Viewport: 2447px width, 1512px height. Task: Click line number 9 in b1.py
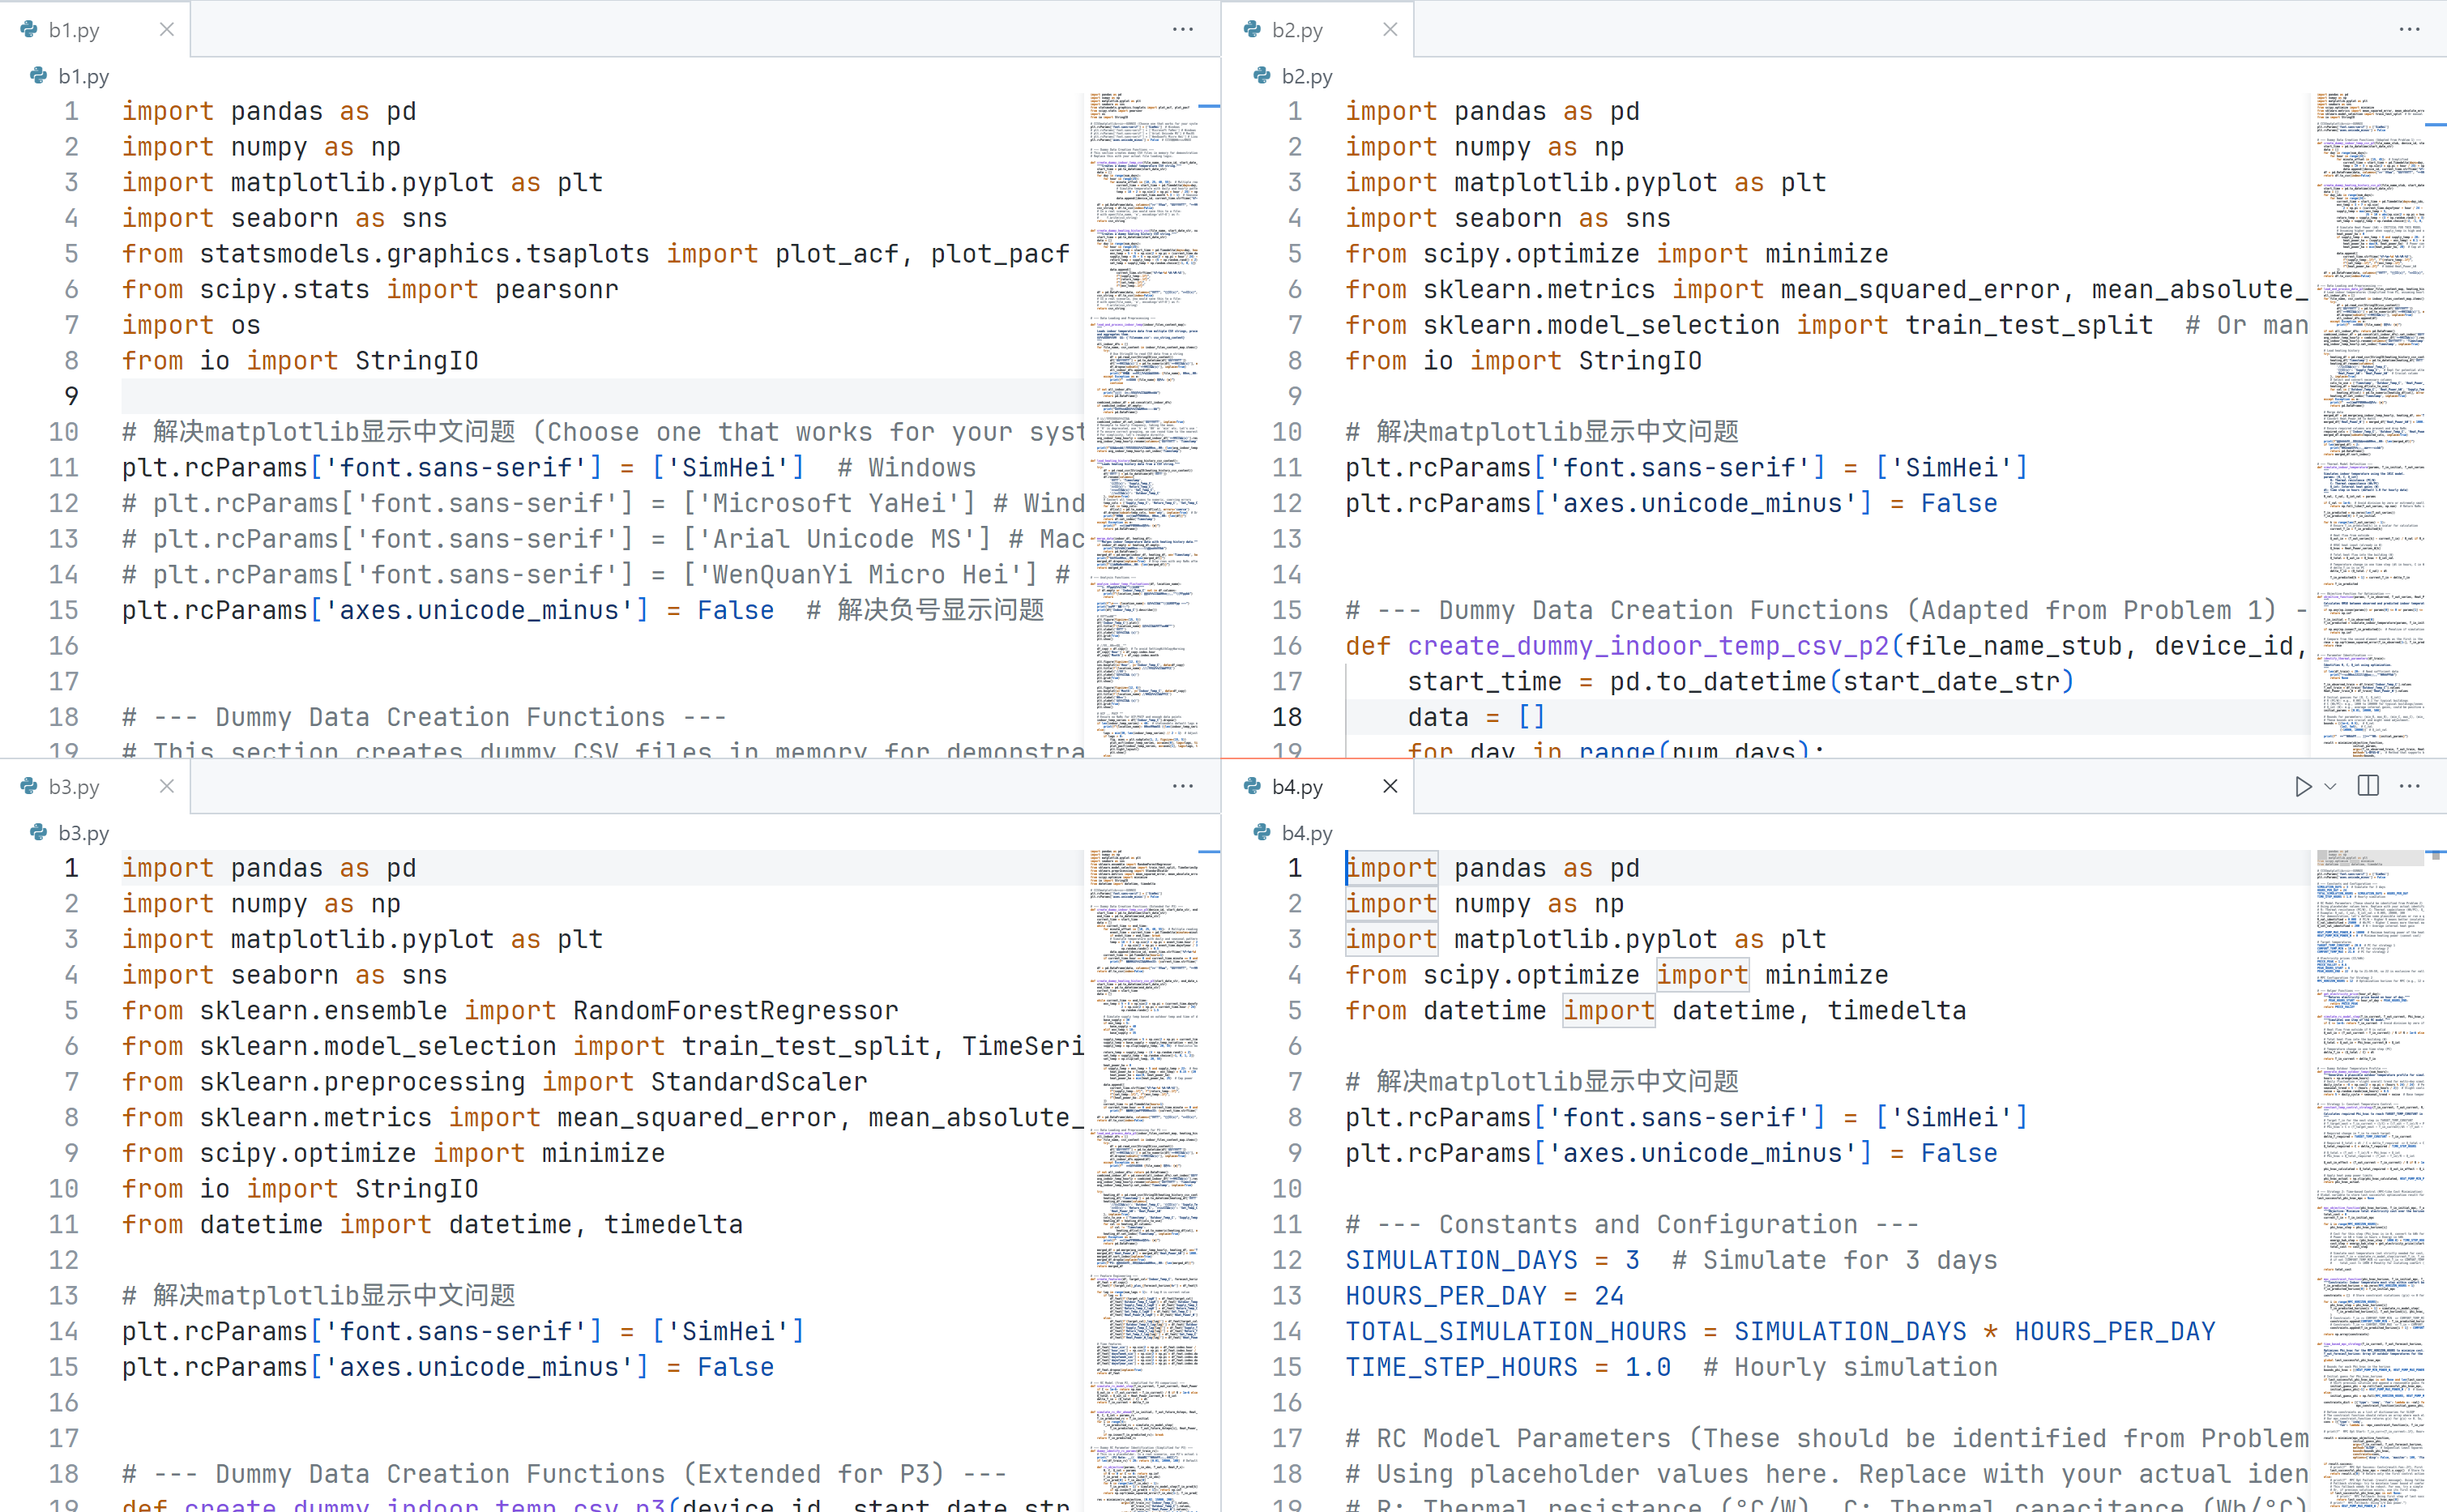71,396
